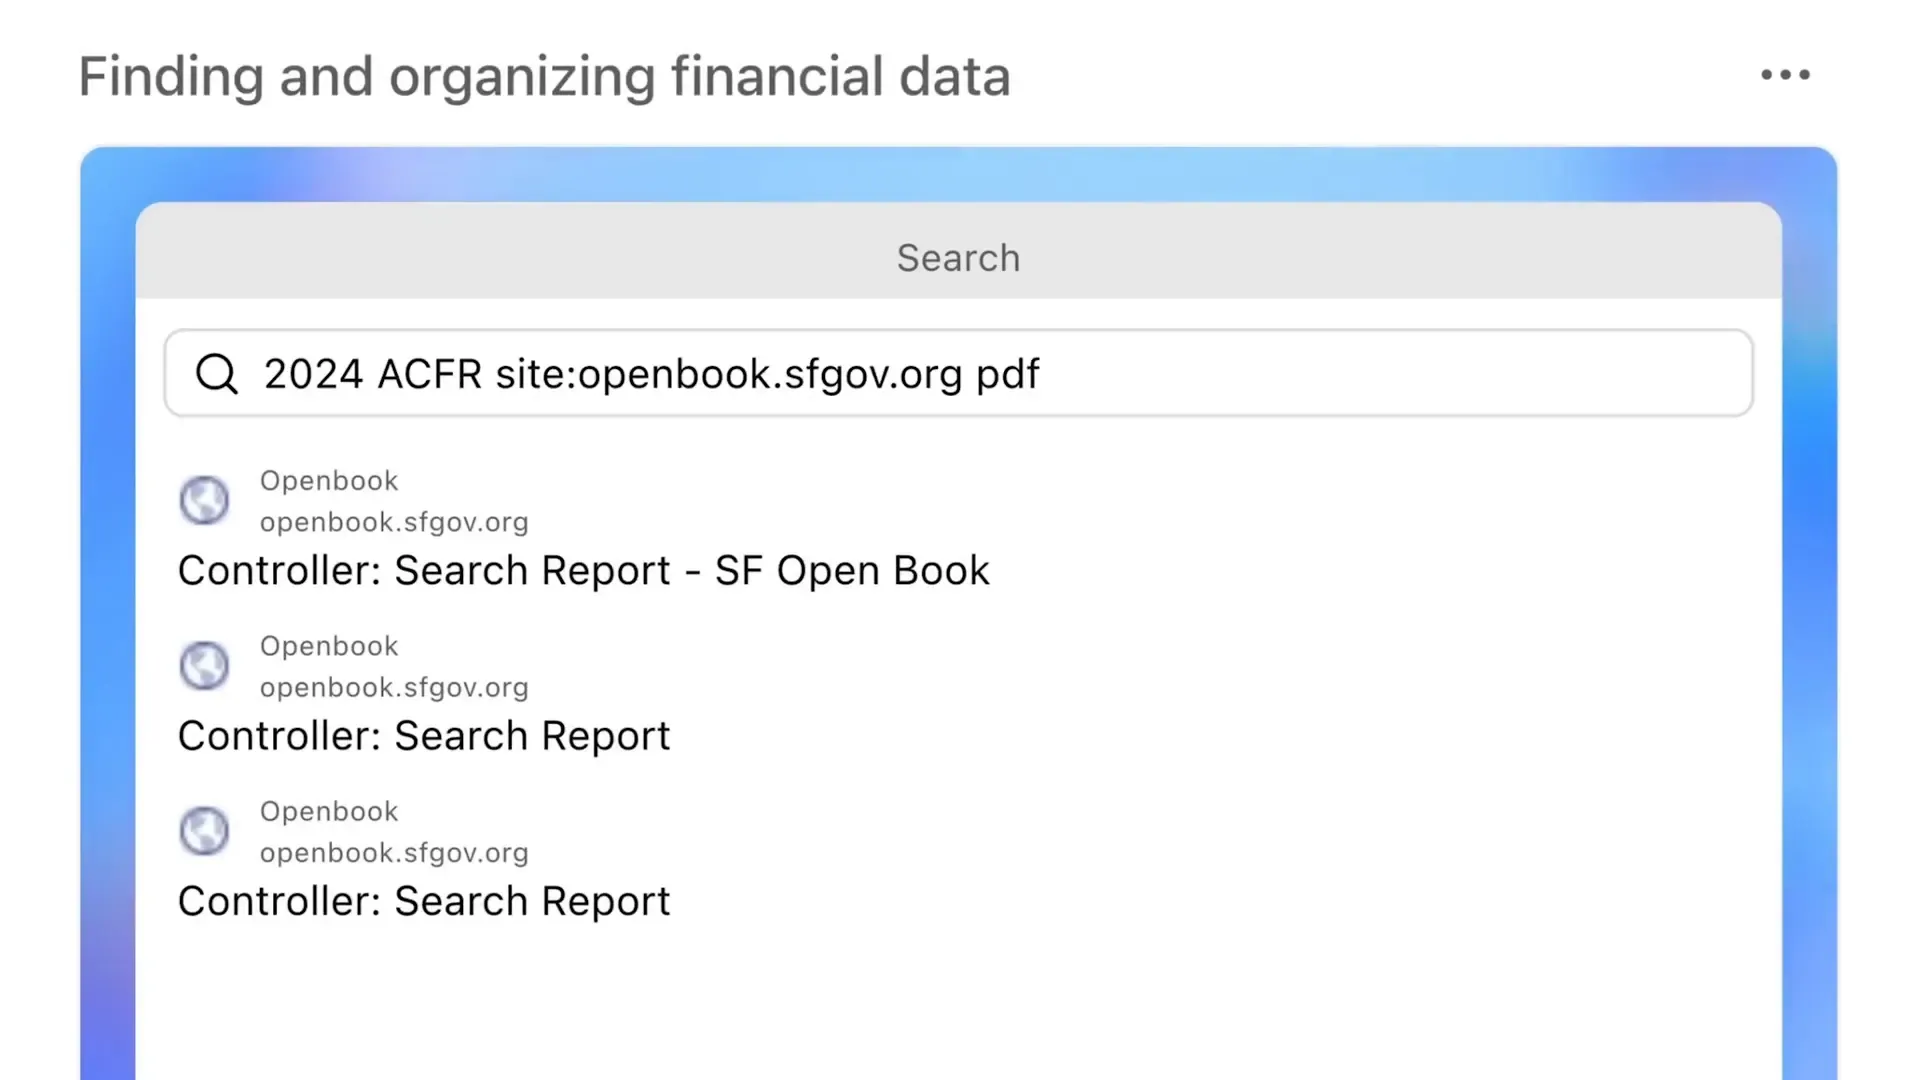1920x1080 pixels.
Task: Click the globe icon of first result
Action: (x=204, y=500)
